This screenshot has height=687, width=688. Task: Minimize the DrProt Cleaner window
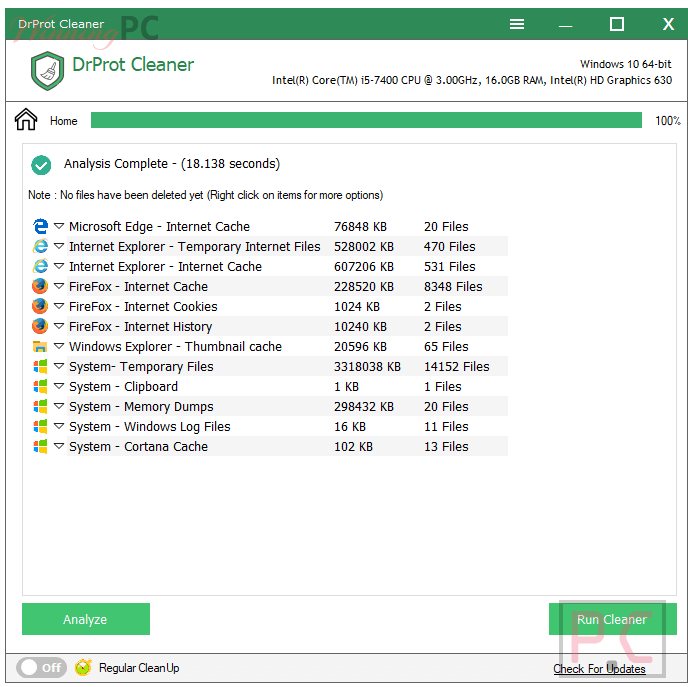(x=565, y=25)
